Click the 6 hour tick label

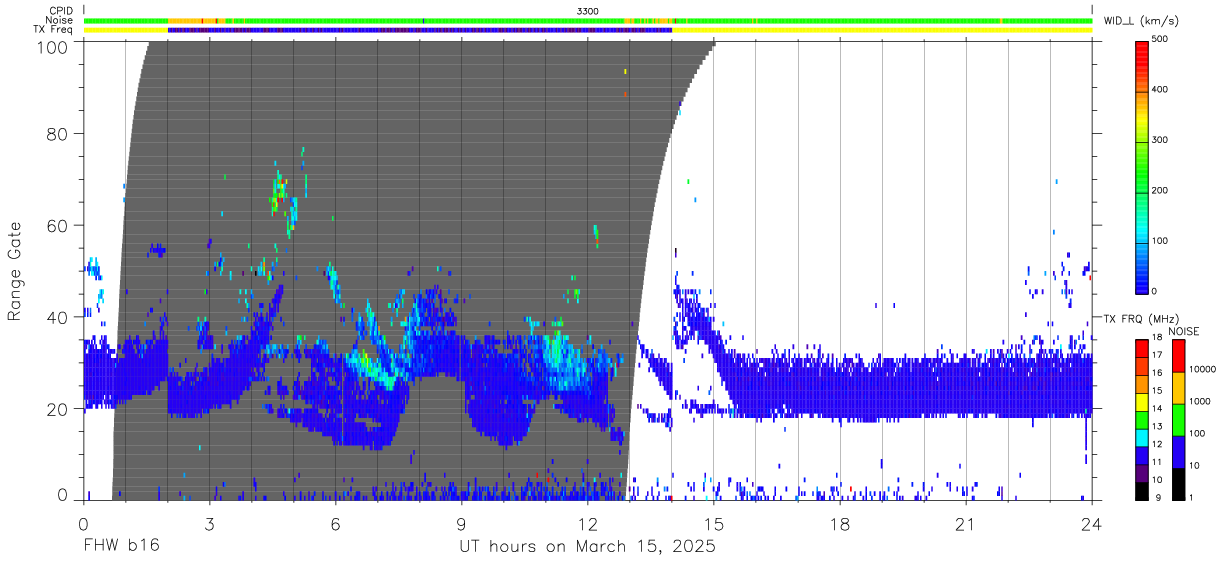335,523
